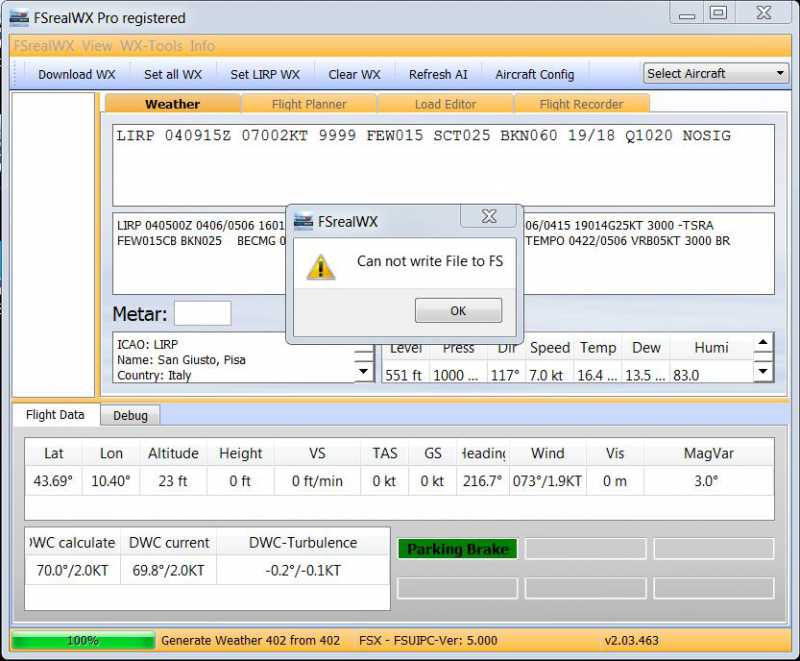This screenshot has width=800, height=661.
Task: Click the Metar ICAO input field
Action: click(203, 313)
